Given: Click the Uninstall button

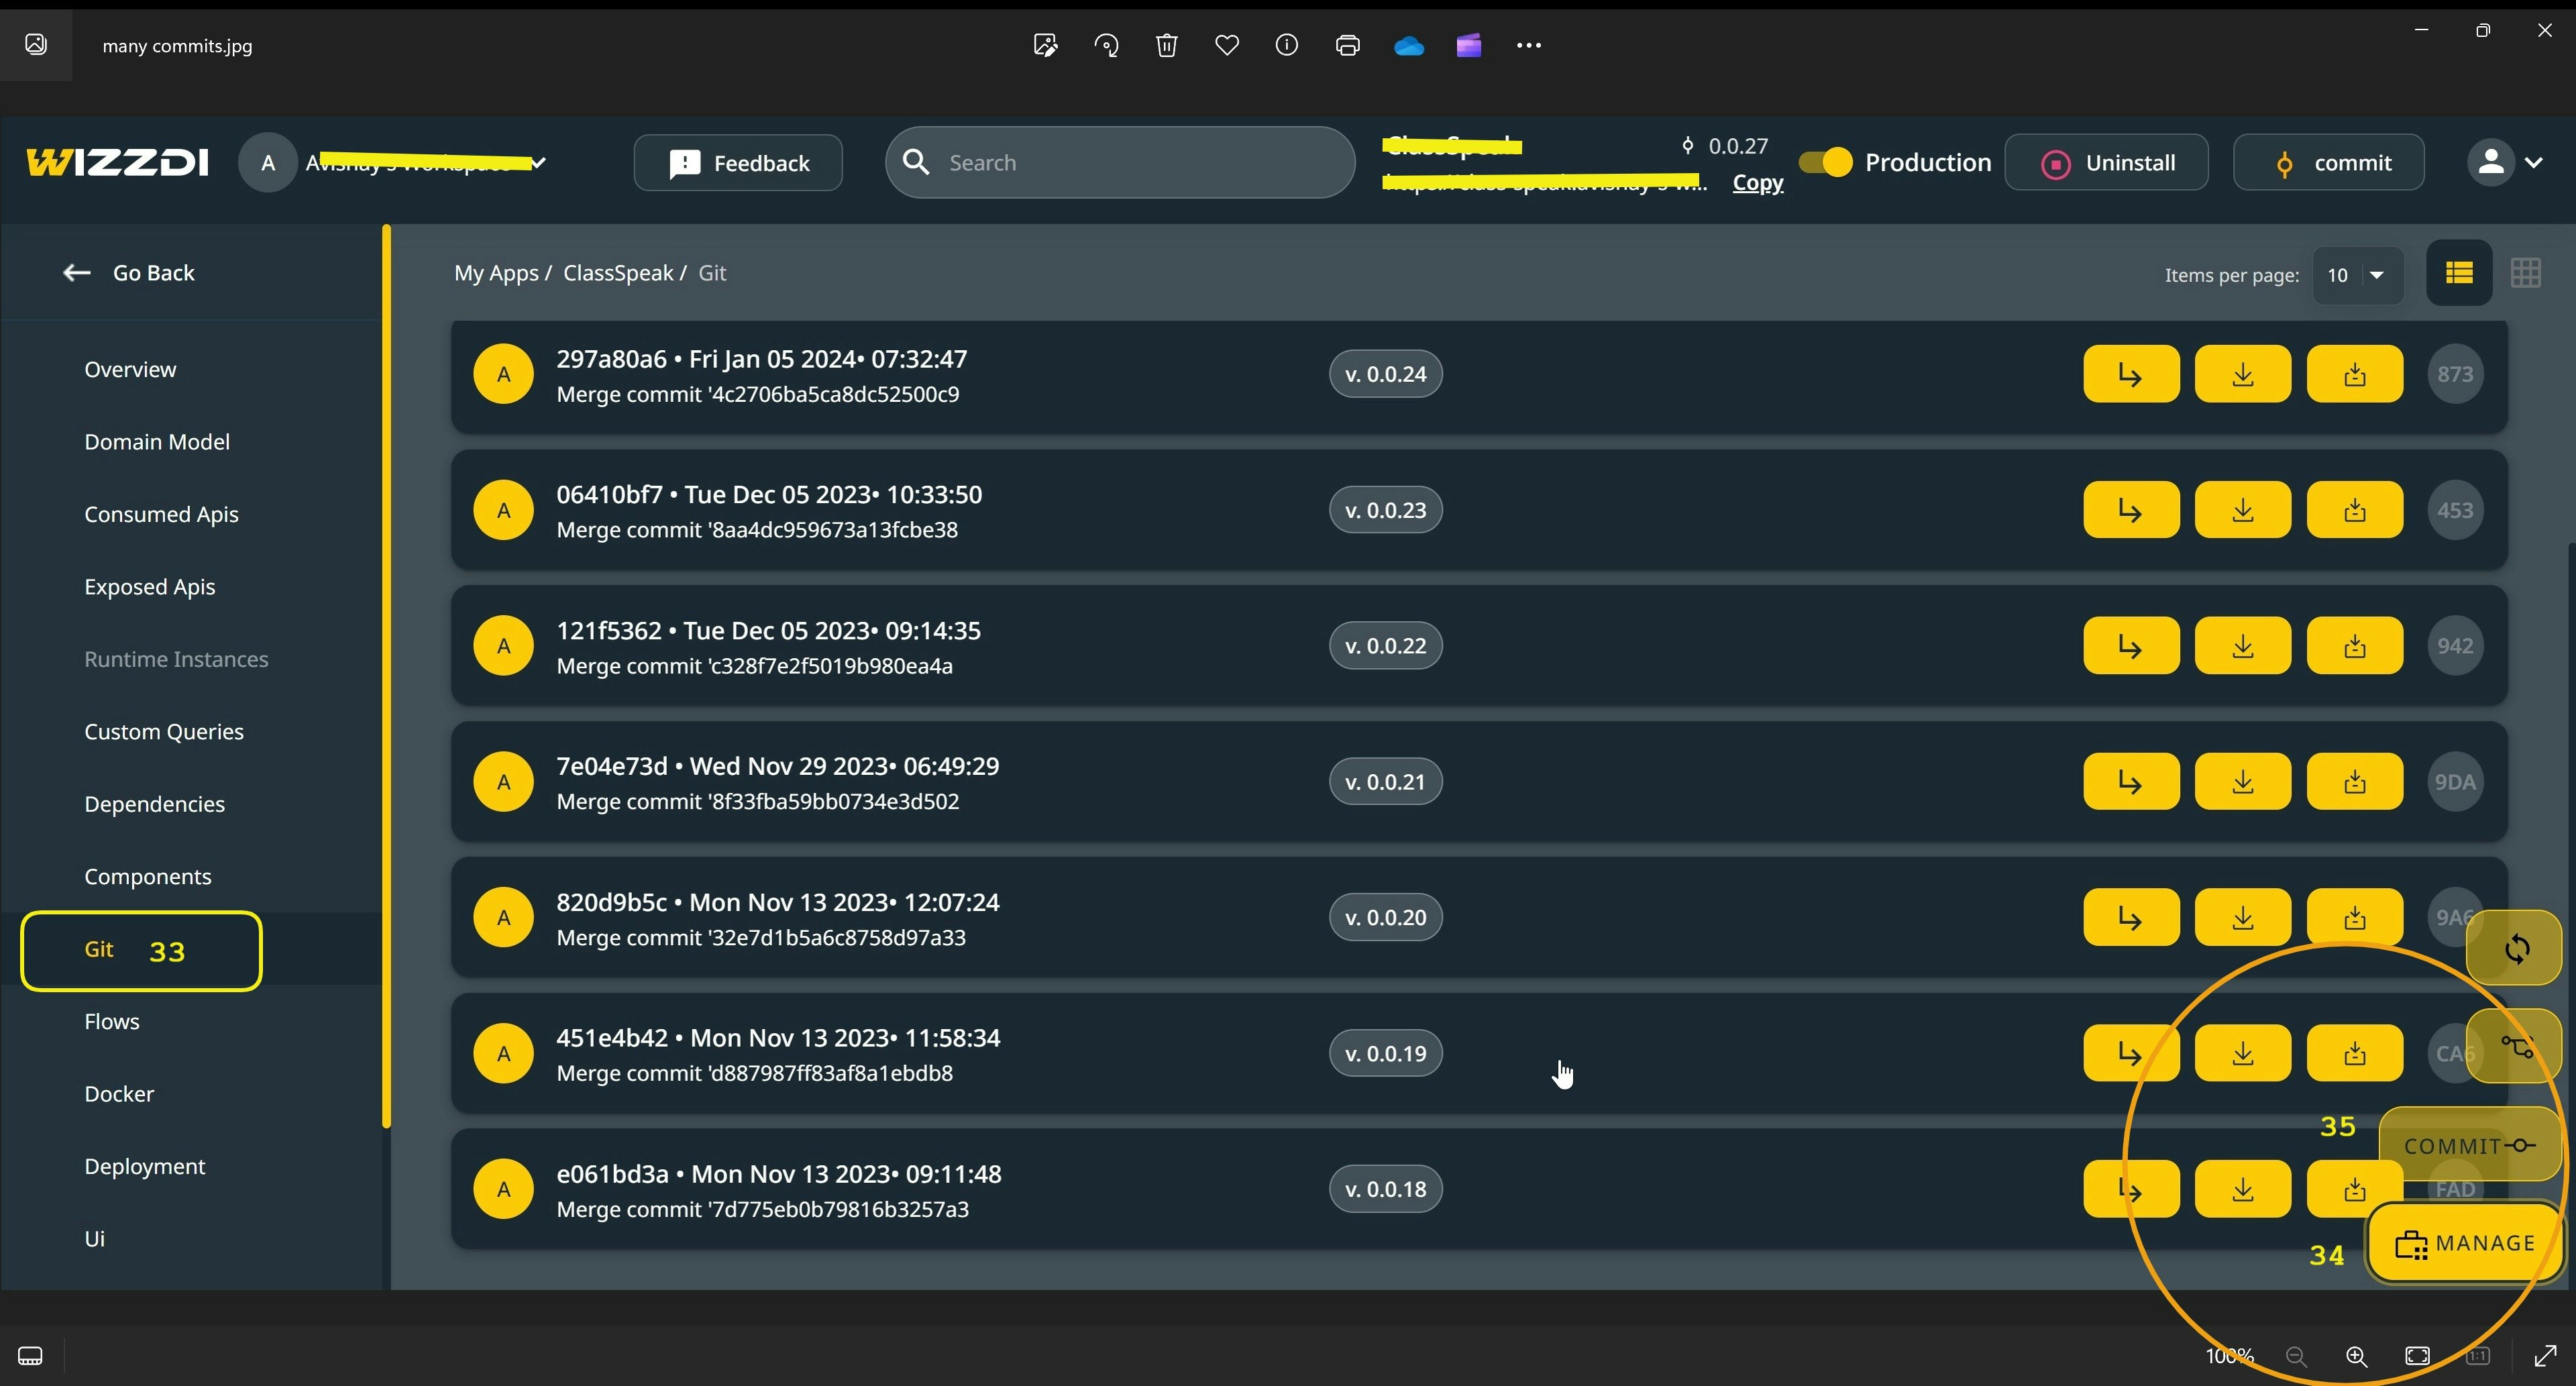Looking at the screenshot, I should point(2106,163).
